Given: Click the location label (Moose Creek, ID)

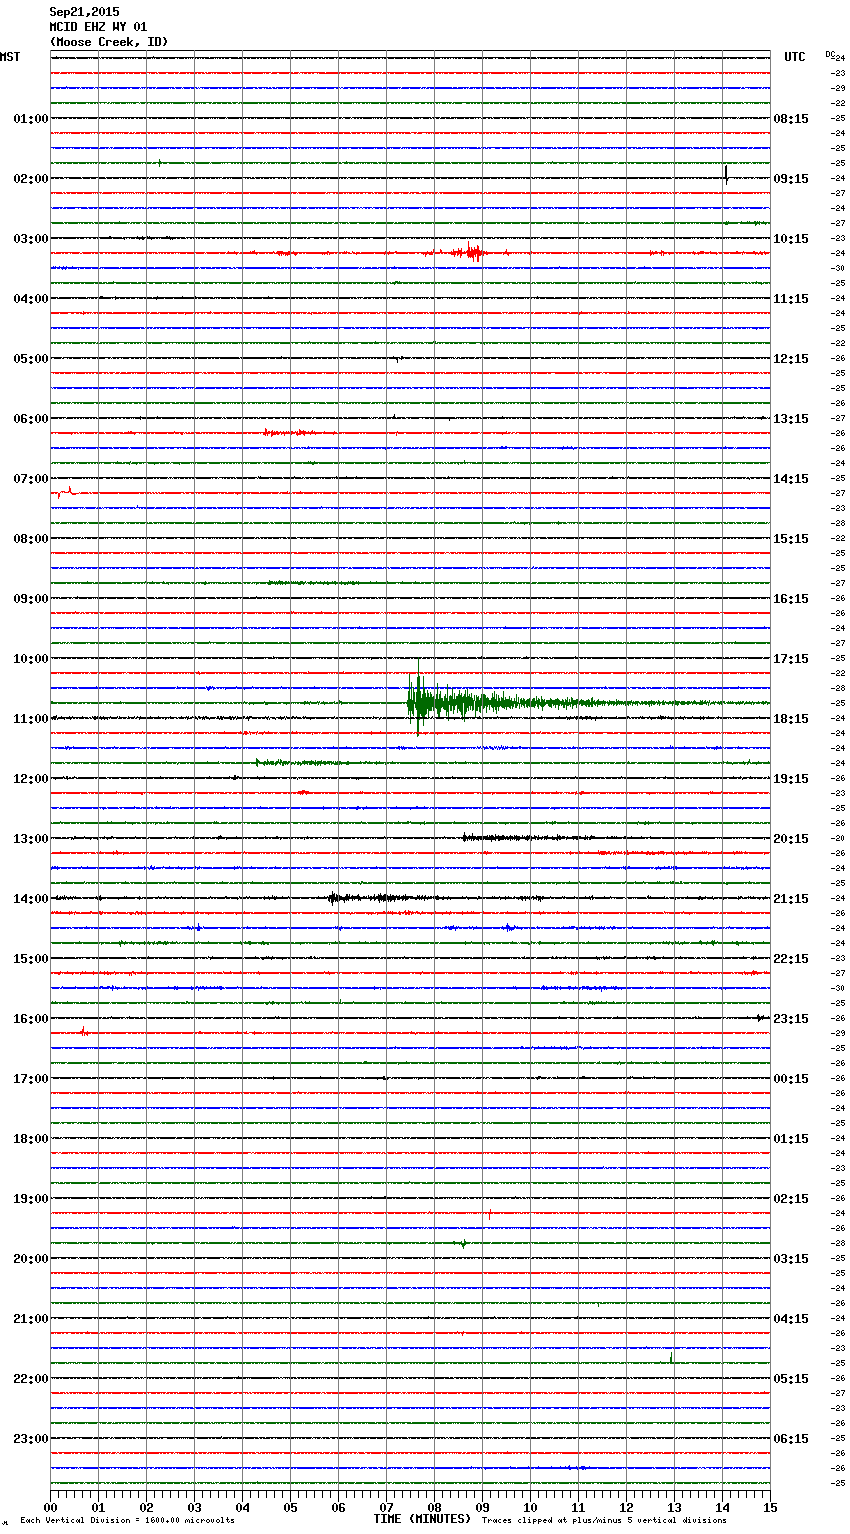Looking at the screenshot, I should [x=109, y=42].
